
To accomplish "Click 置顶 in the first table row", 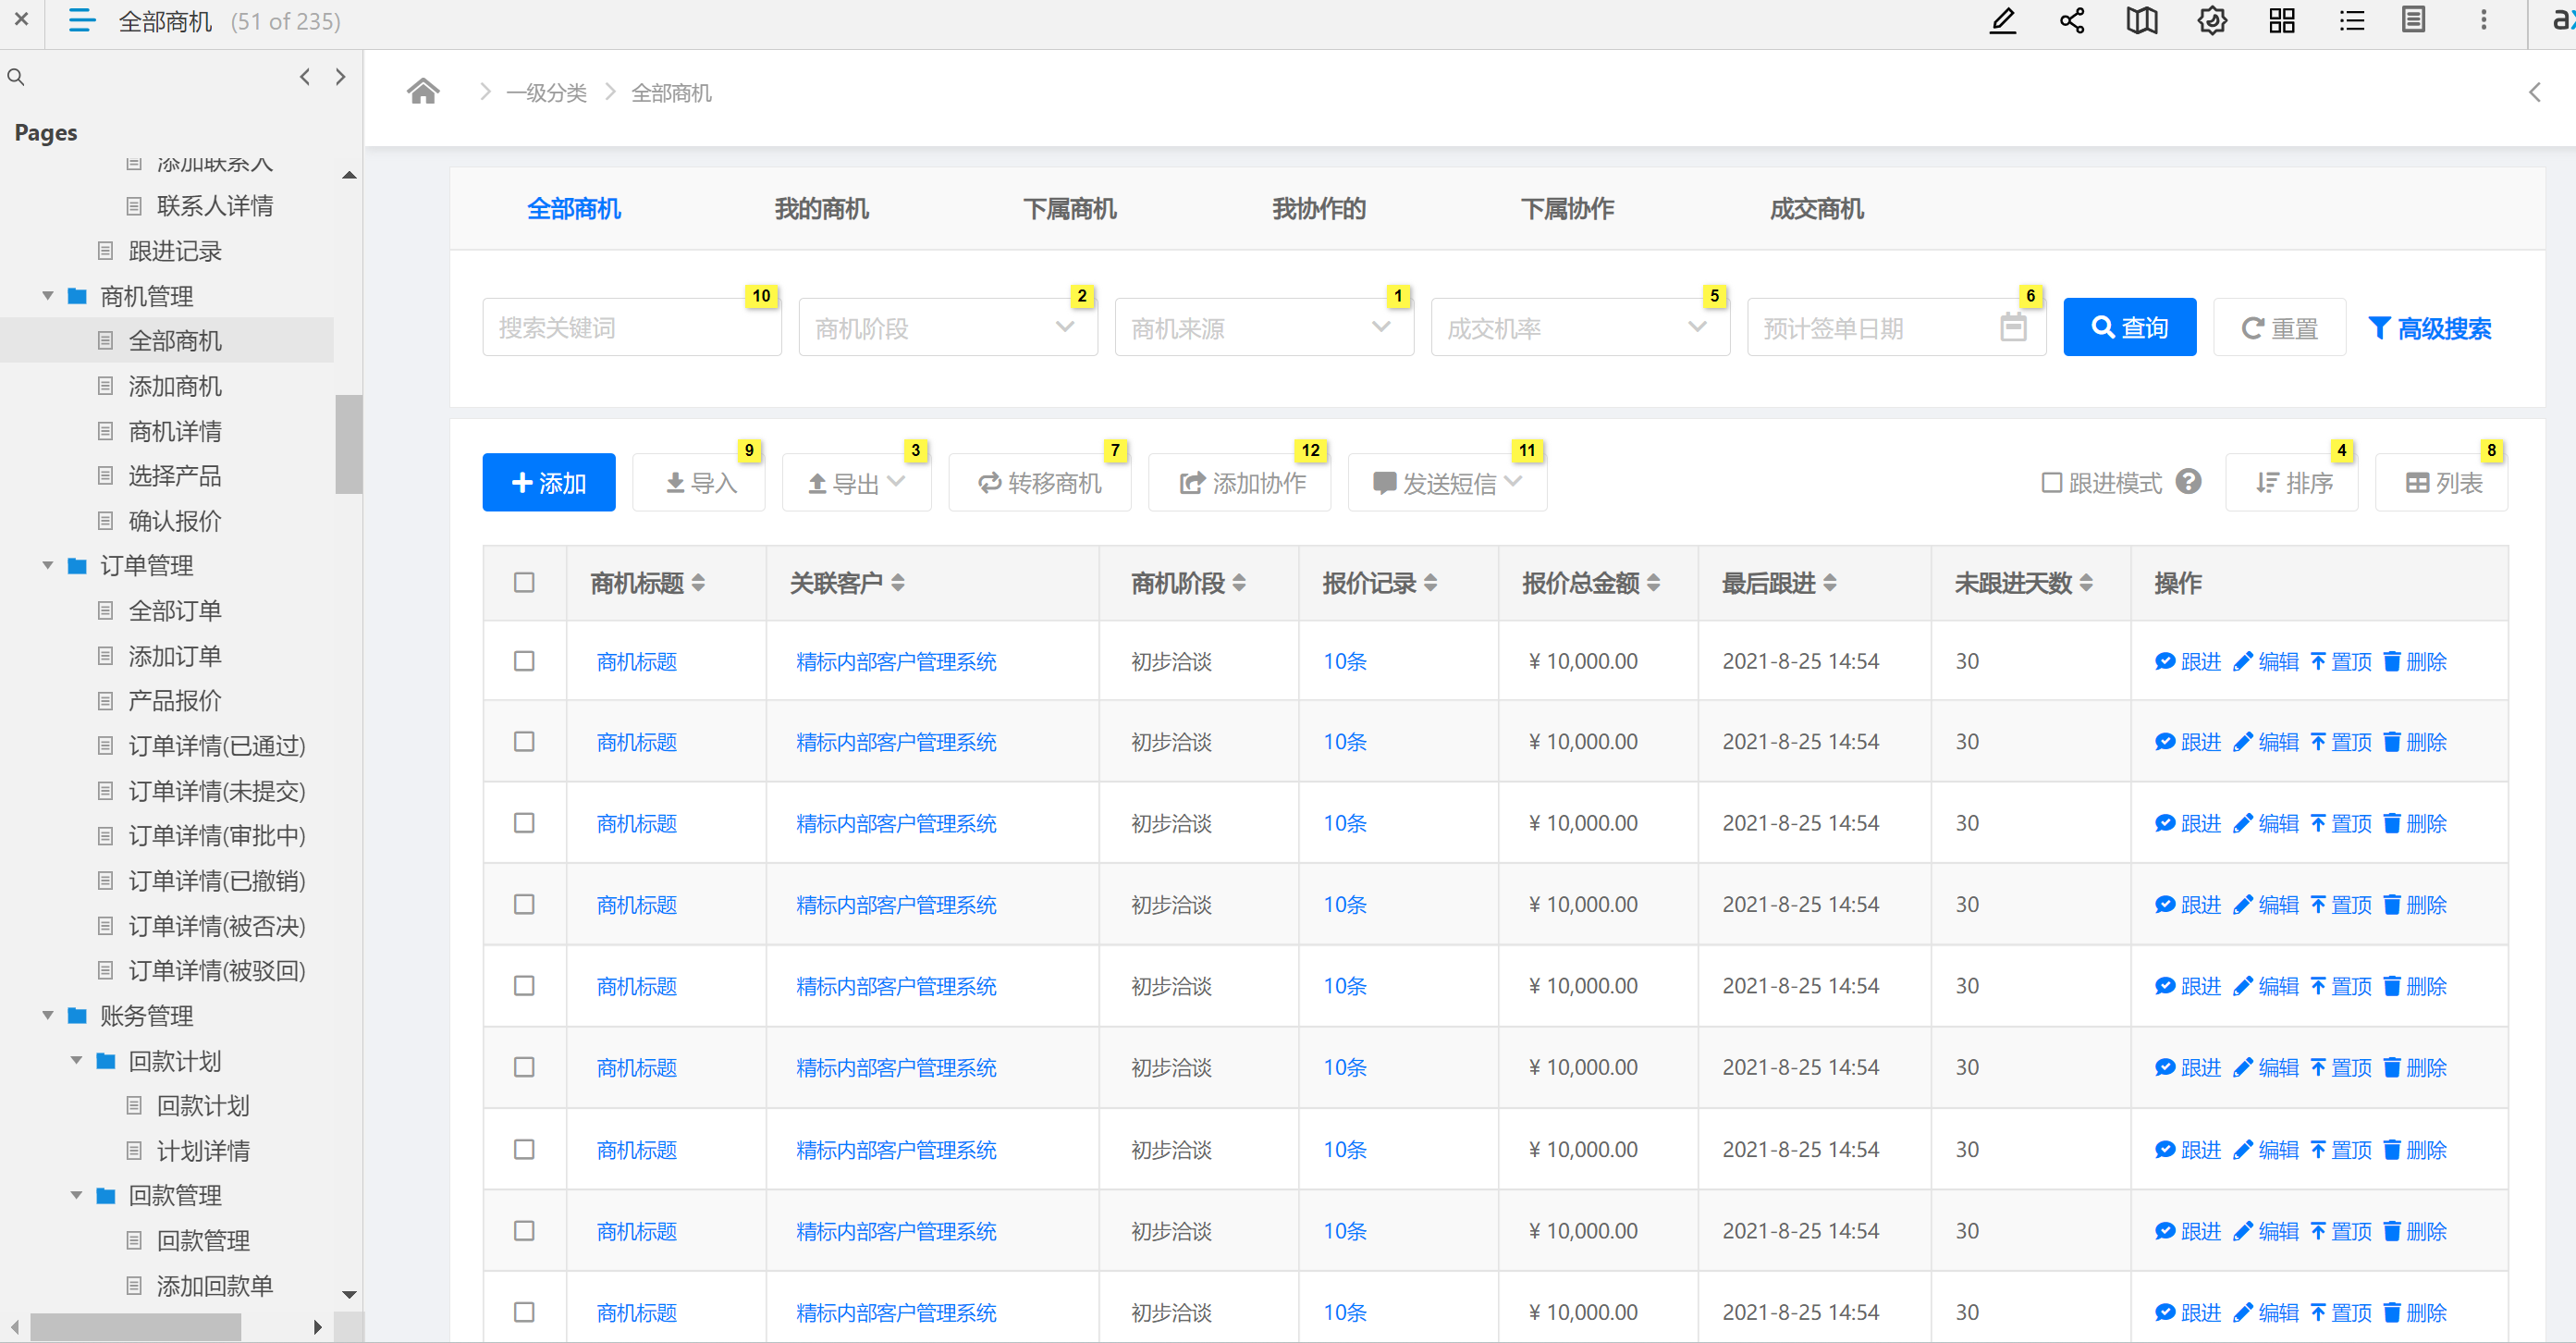I will tap(2341, 661).
